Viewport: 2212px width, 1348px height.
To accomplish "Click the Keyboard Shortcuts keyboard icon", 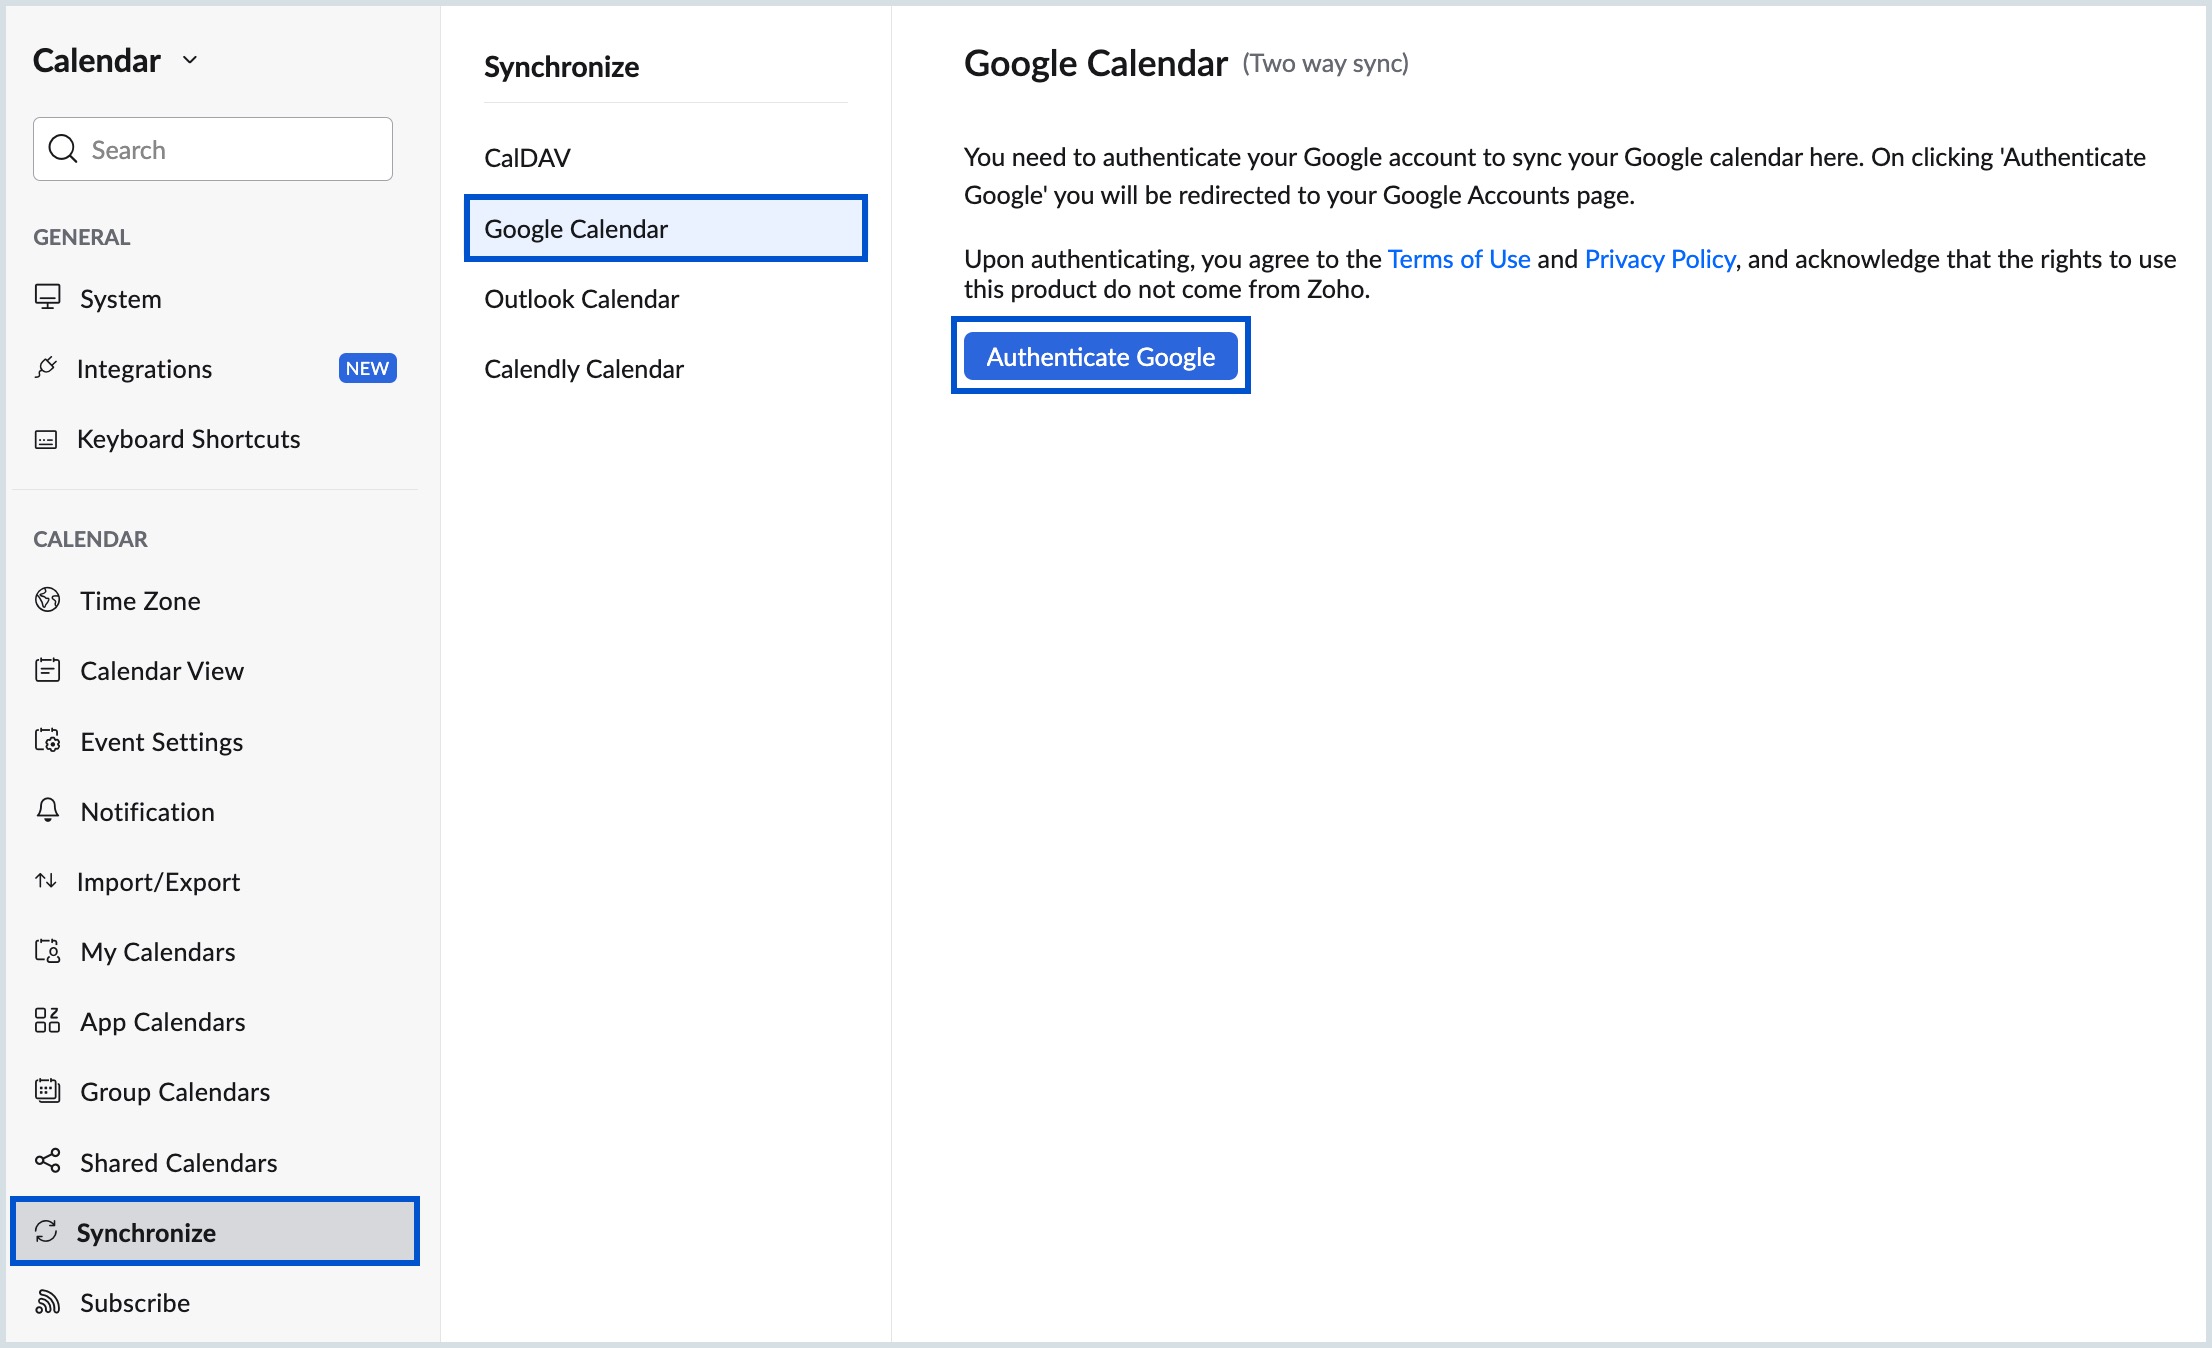I will pos(46,439).
